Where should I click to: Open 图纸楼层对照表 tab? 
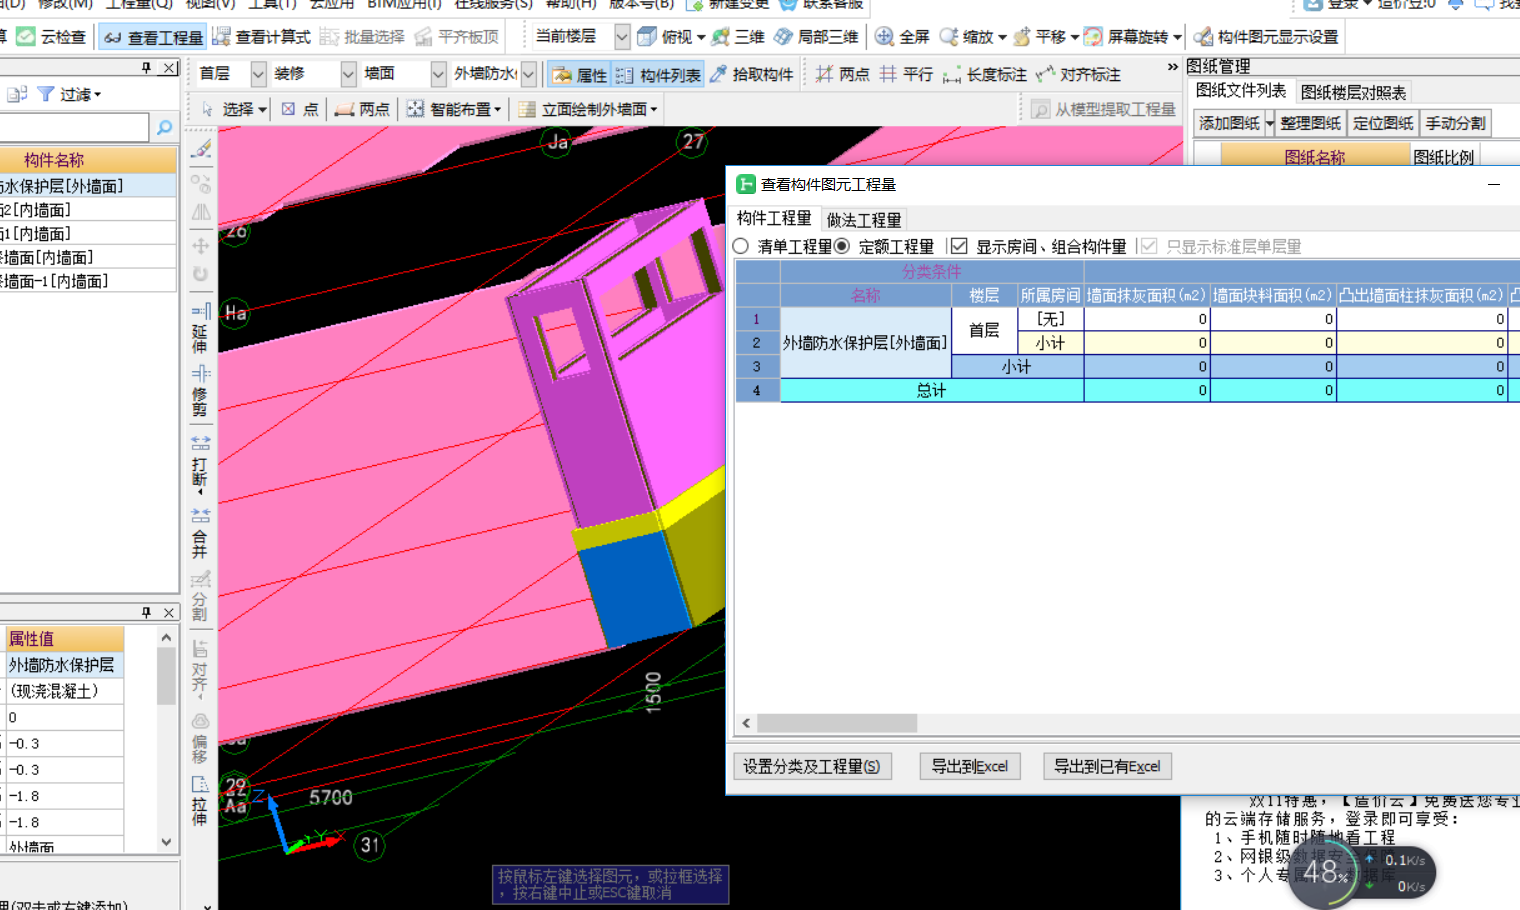click(x=1353, y=92)
